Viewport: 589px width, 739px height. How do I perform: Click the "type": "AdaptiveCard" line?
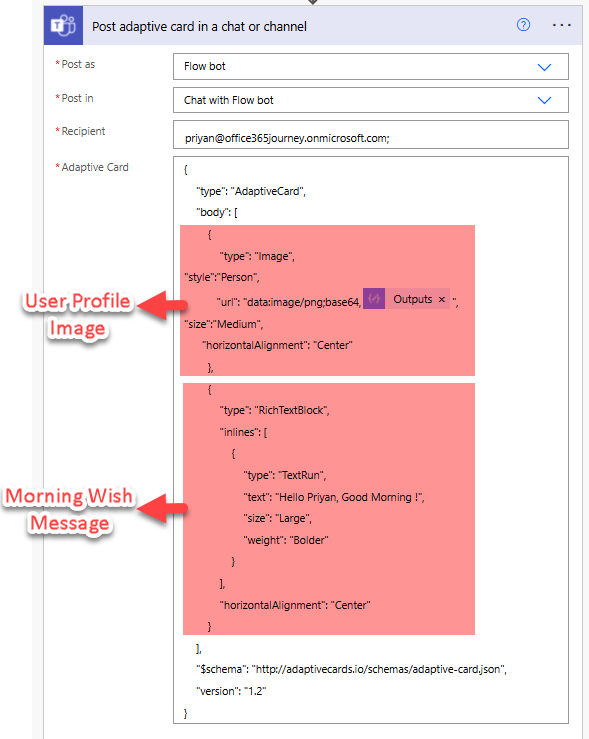[x=251, y=191]
